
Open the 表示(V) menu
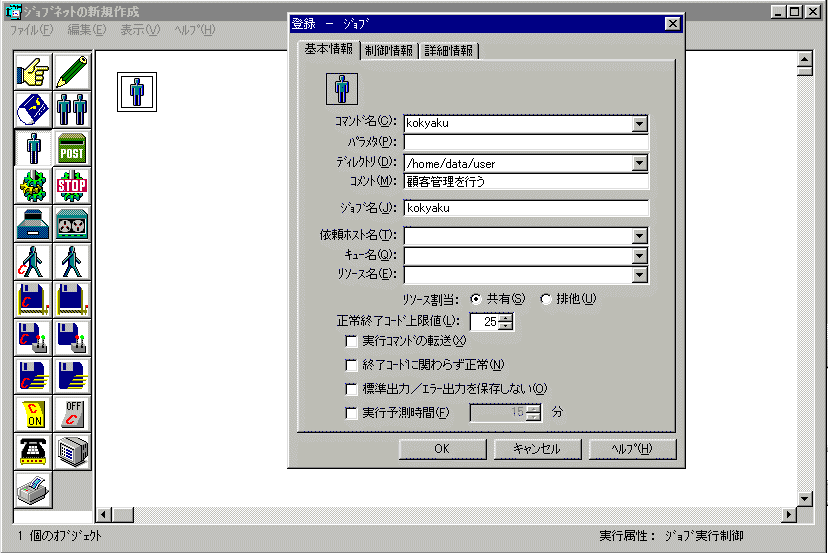[x=140, y=30]
